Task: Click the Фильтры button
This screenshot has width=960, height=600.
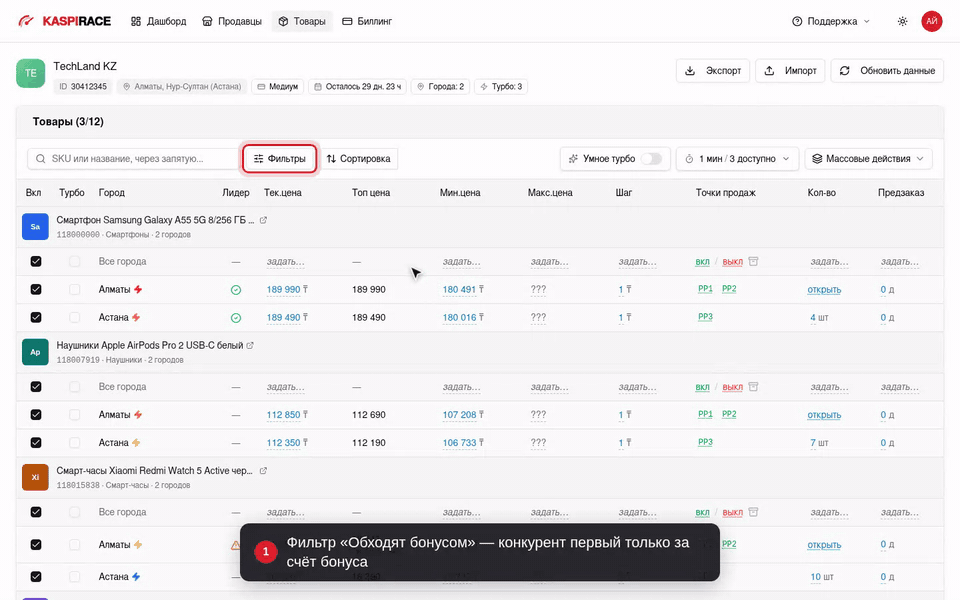Action: [280, 159]
